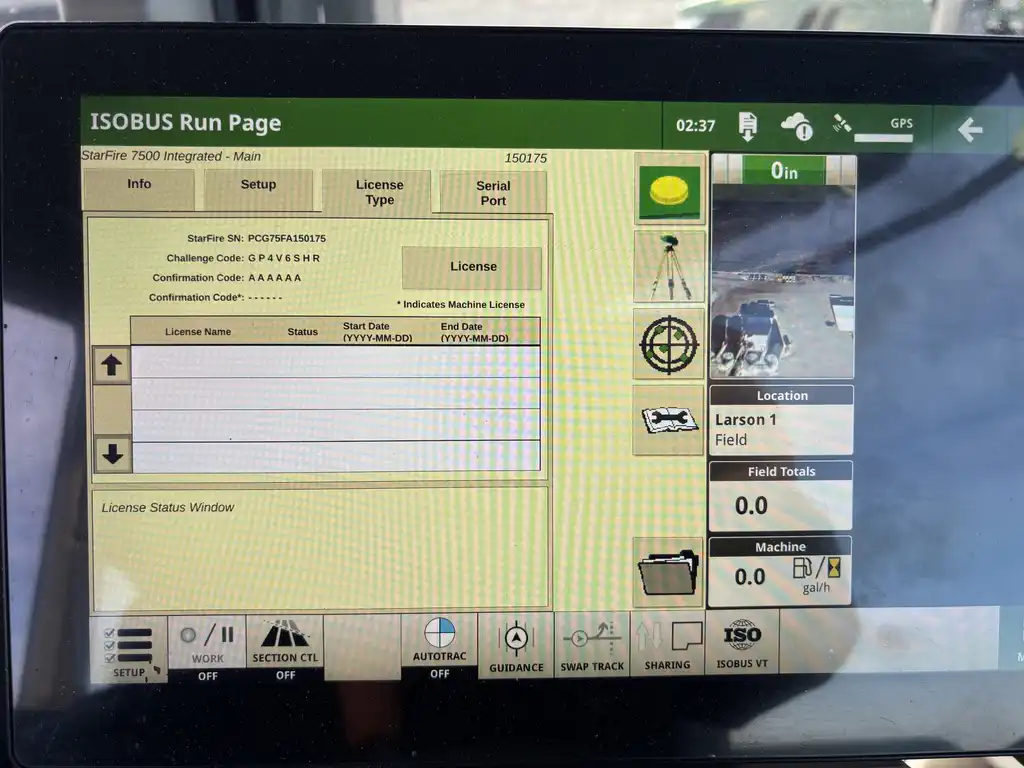
Task: Open the camera view thumbnail
Action: click(x=782, y=281)
